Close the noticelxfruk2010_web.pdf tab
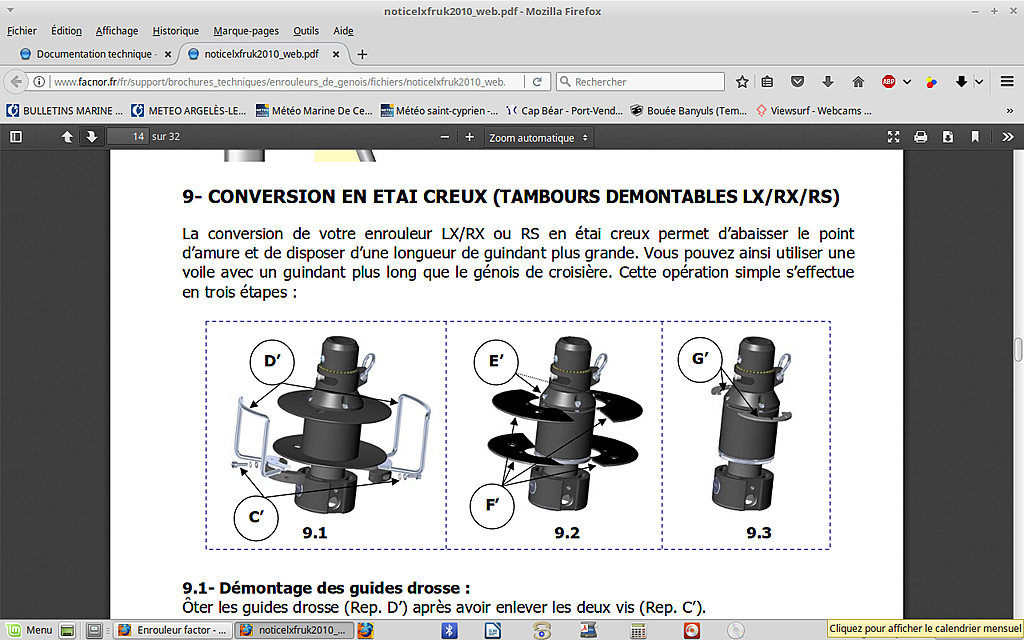Screen dimensions: 1024x640 336,54
